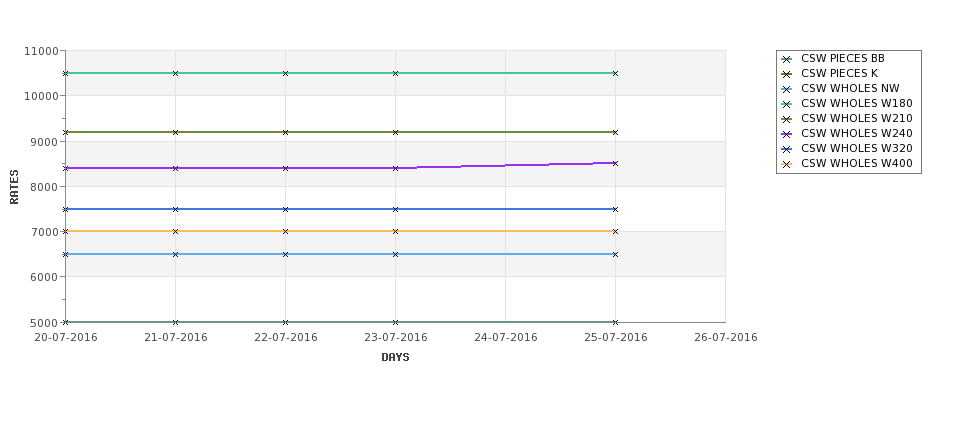Click the 7500 blue point on 22-07-2016
The height and width of the screenshot is (429, 975).
coord(285,210)
